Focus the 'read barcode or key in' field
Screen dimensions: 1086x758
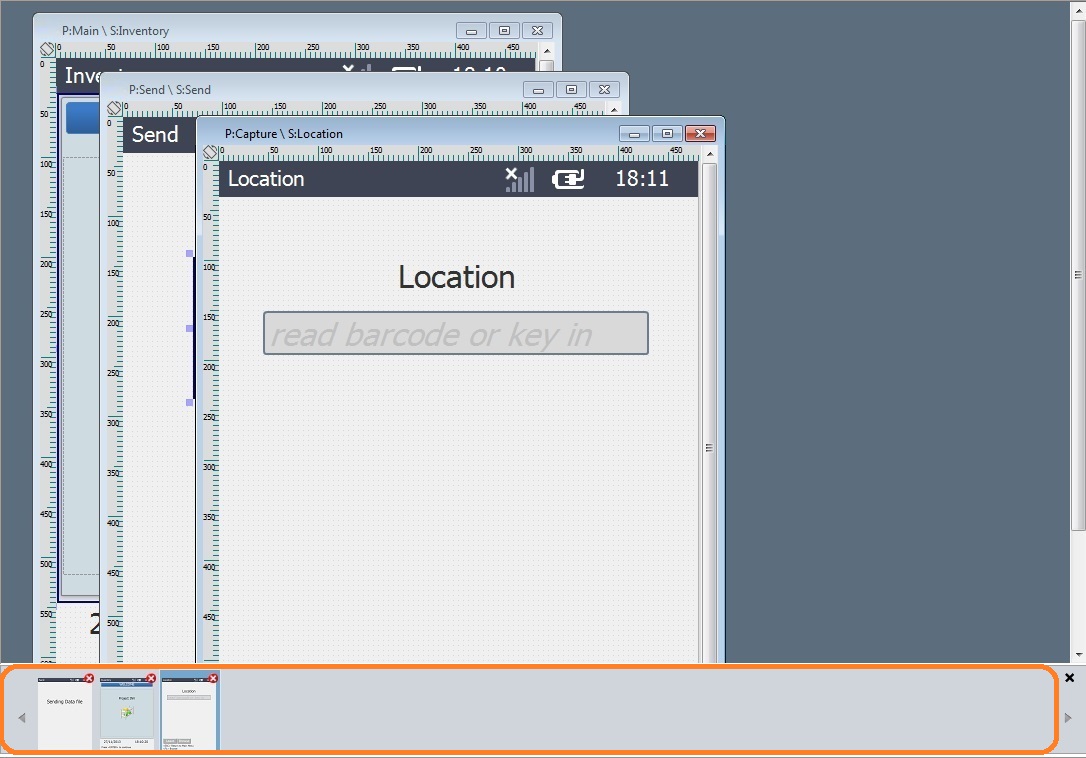click(x=455, y=334)
